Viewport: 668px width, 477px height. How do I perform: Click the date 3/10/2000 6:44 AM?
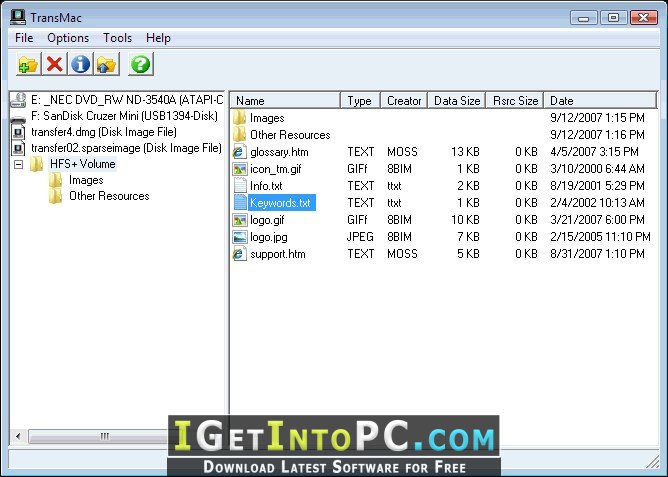[597, 169]
